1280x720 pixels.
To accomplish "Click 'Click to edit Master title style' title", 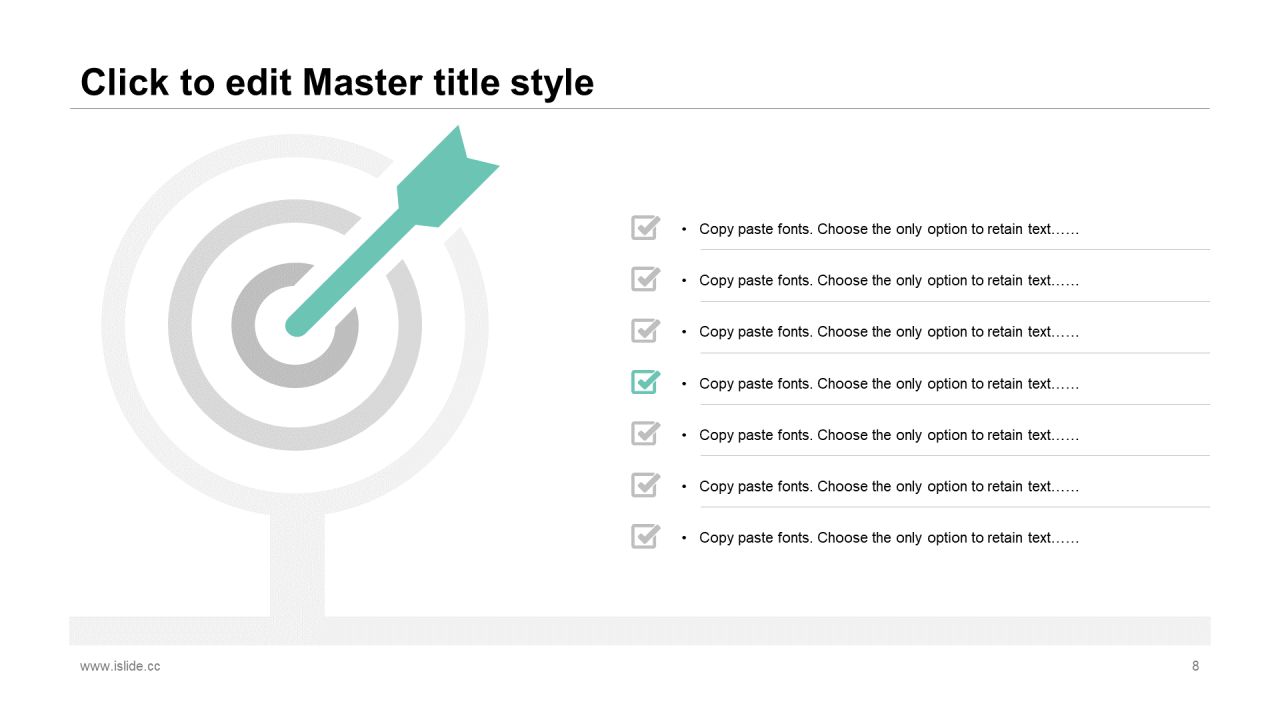I will point(337,82).
